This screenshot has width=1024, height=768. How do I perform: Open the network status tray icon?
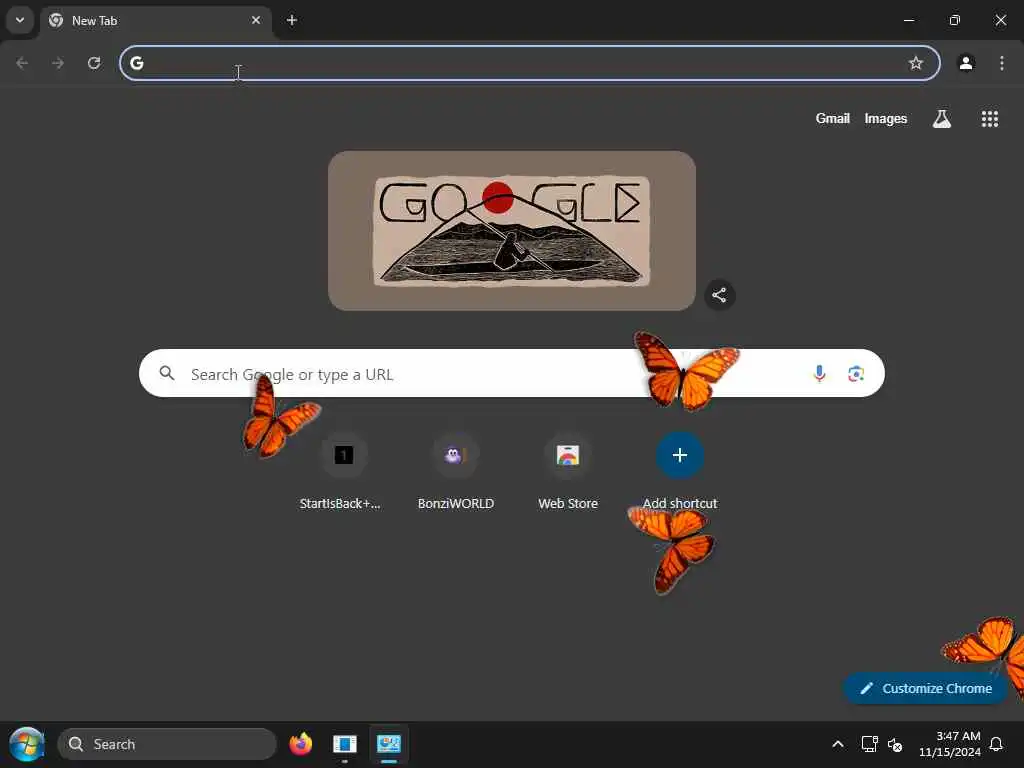pos(869,744)
